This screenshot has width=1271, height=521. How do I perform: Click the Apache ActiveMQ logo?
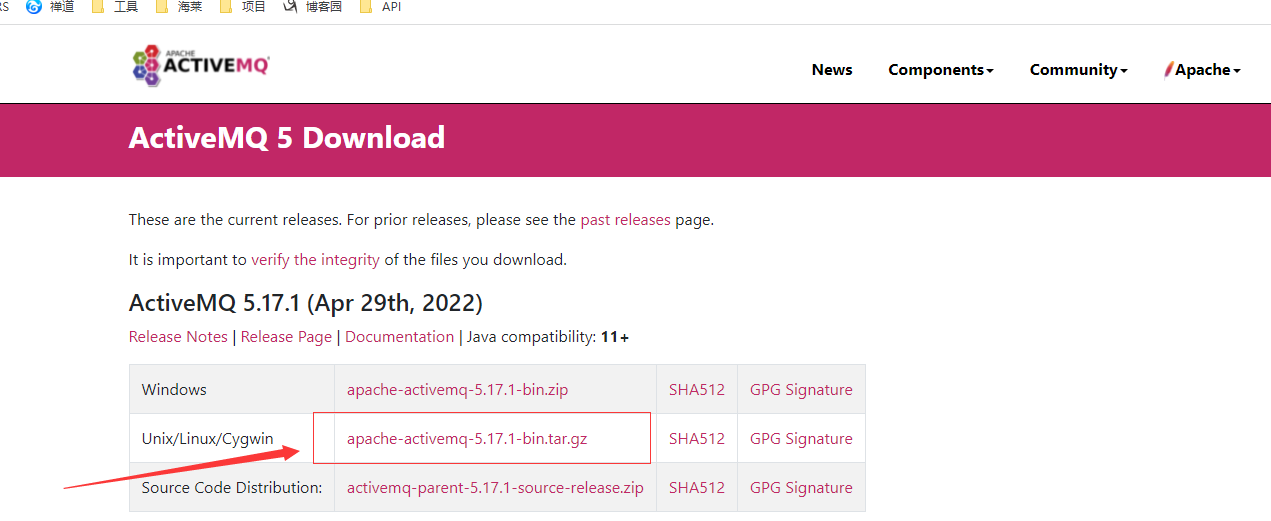201,65
